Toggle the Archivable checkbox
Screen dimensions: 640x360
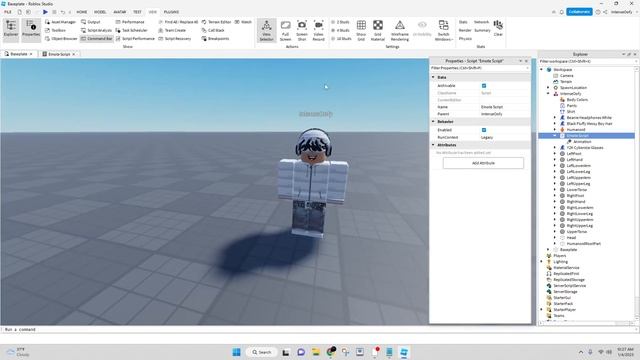(484, 86)
